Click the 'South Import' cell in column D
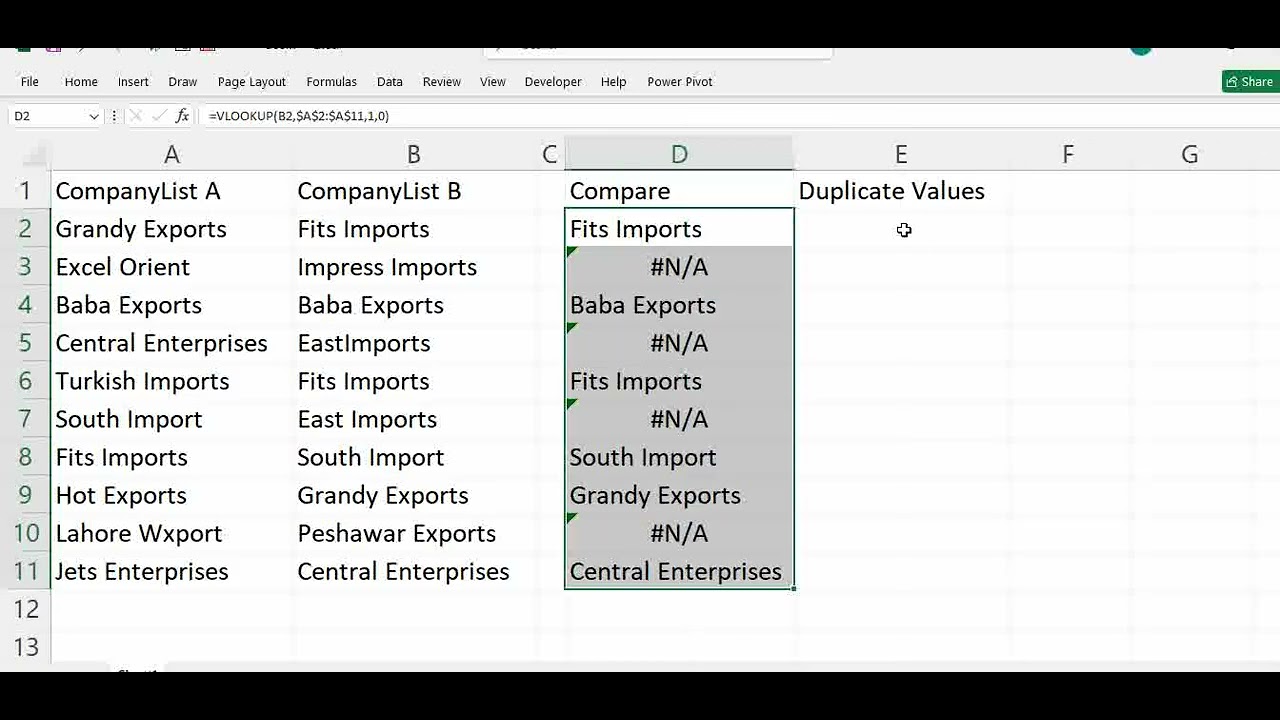 pyautogui.click(x=680, y=457)
